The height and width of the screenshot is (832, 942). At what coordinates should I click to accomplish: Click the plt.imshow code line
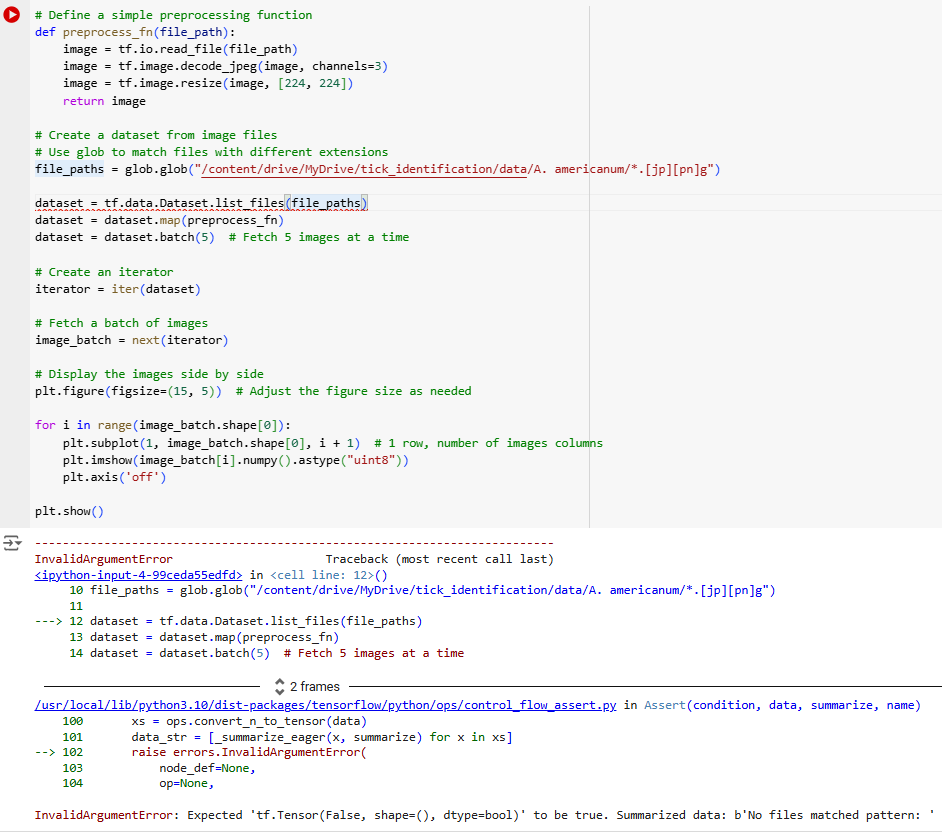[x=236, y=460]
